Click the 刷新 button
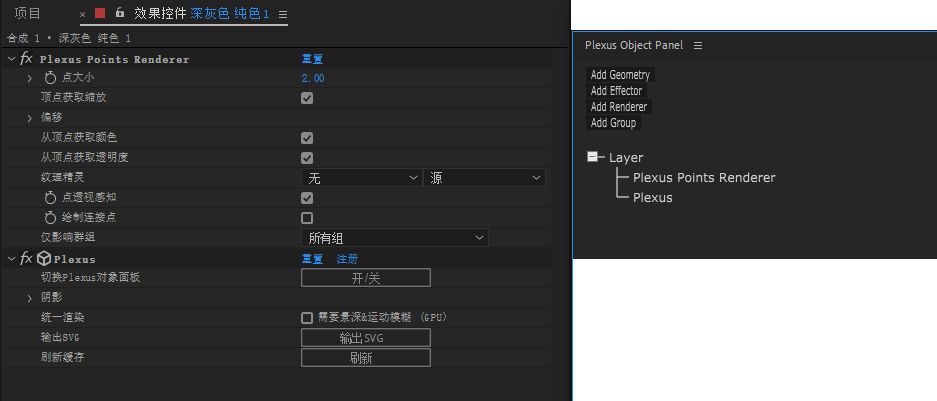Image resolution: width=937 pixels, height=401 pixels. [366, 357]
